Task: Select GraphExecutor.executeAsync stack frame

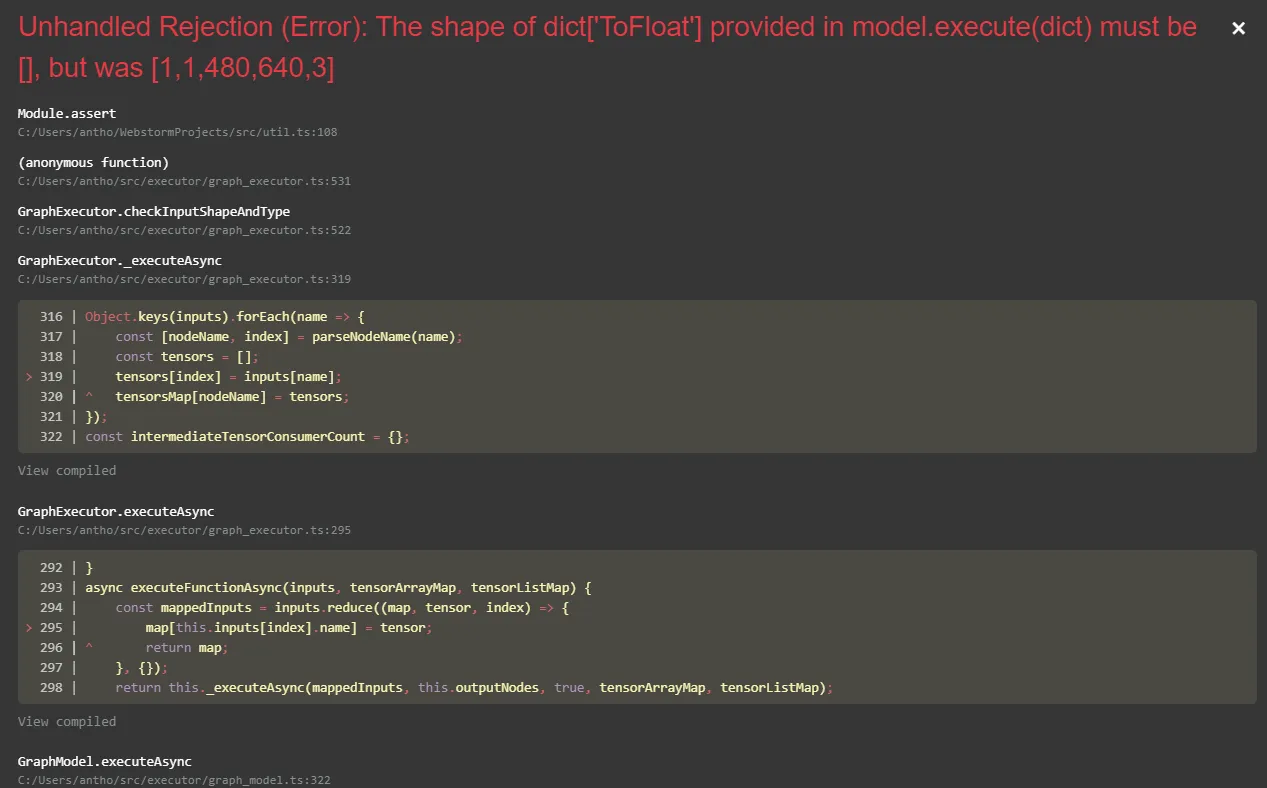Action: click(116, 512)
